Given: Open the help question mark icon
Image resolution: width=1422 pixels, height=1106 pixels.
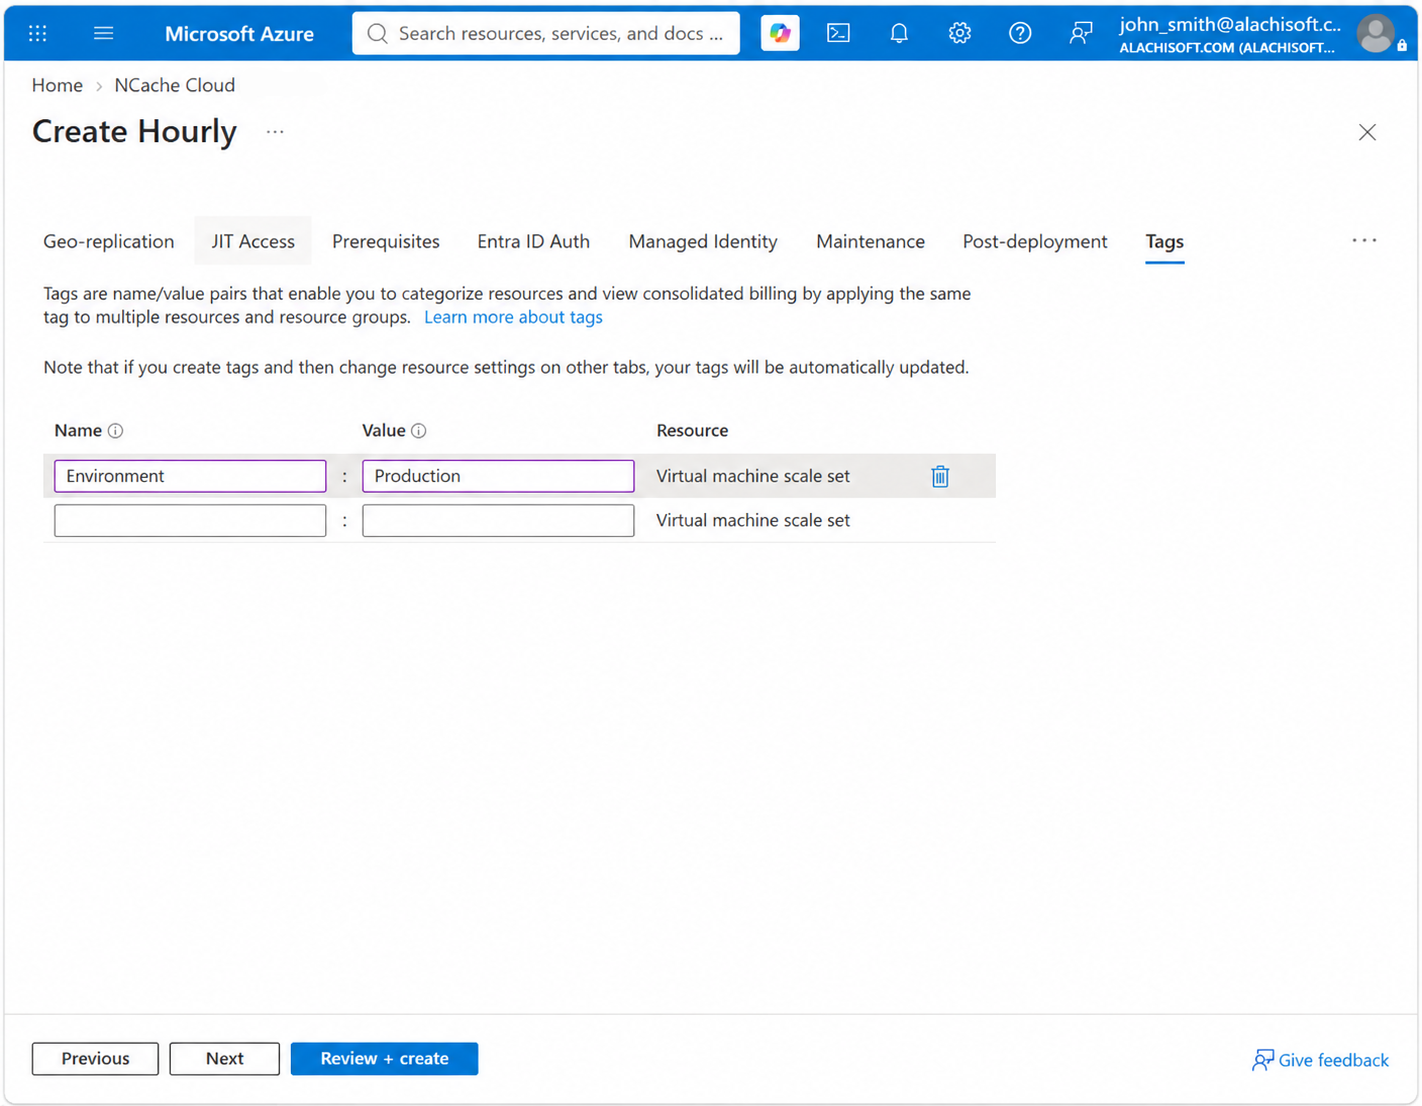Looking at the screenshot, I should (x=1020, y=33).
